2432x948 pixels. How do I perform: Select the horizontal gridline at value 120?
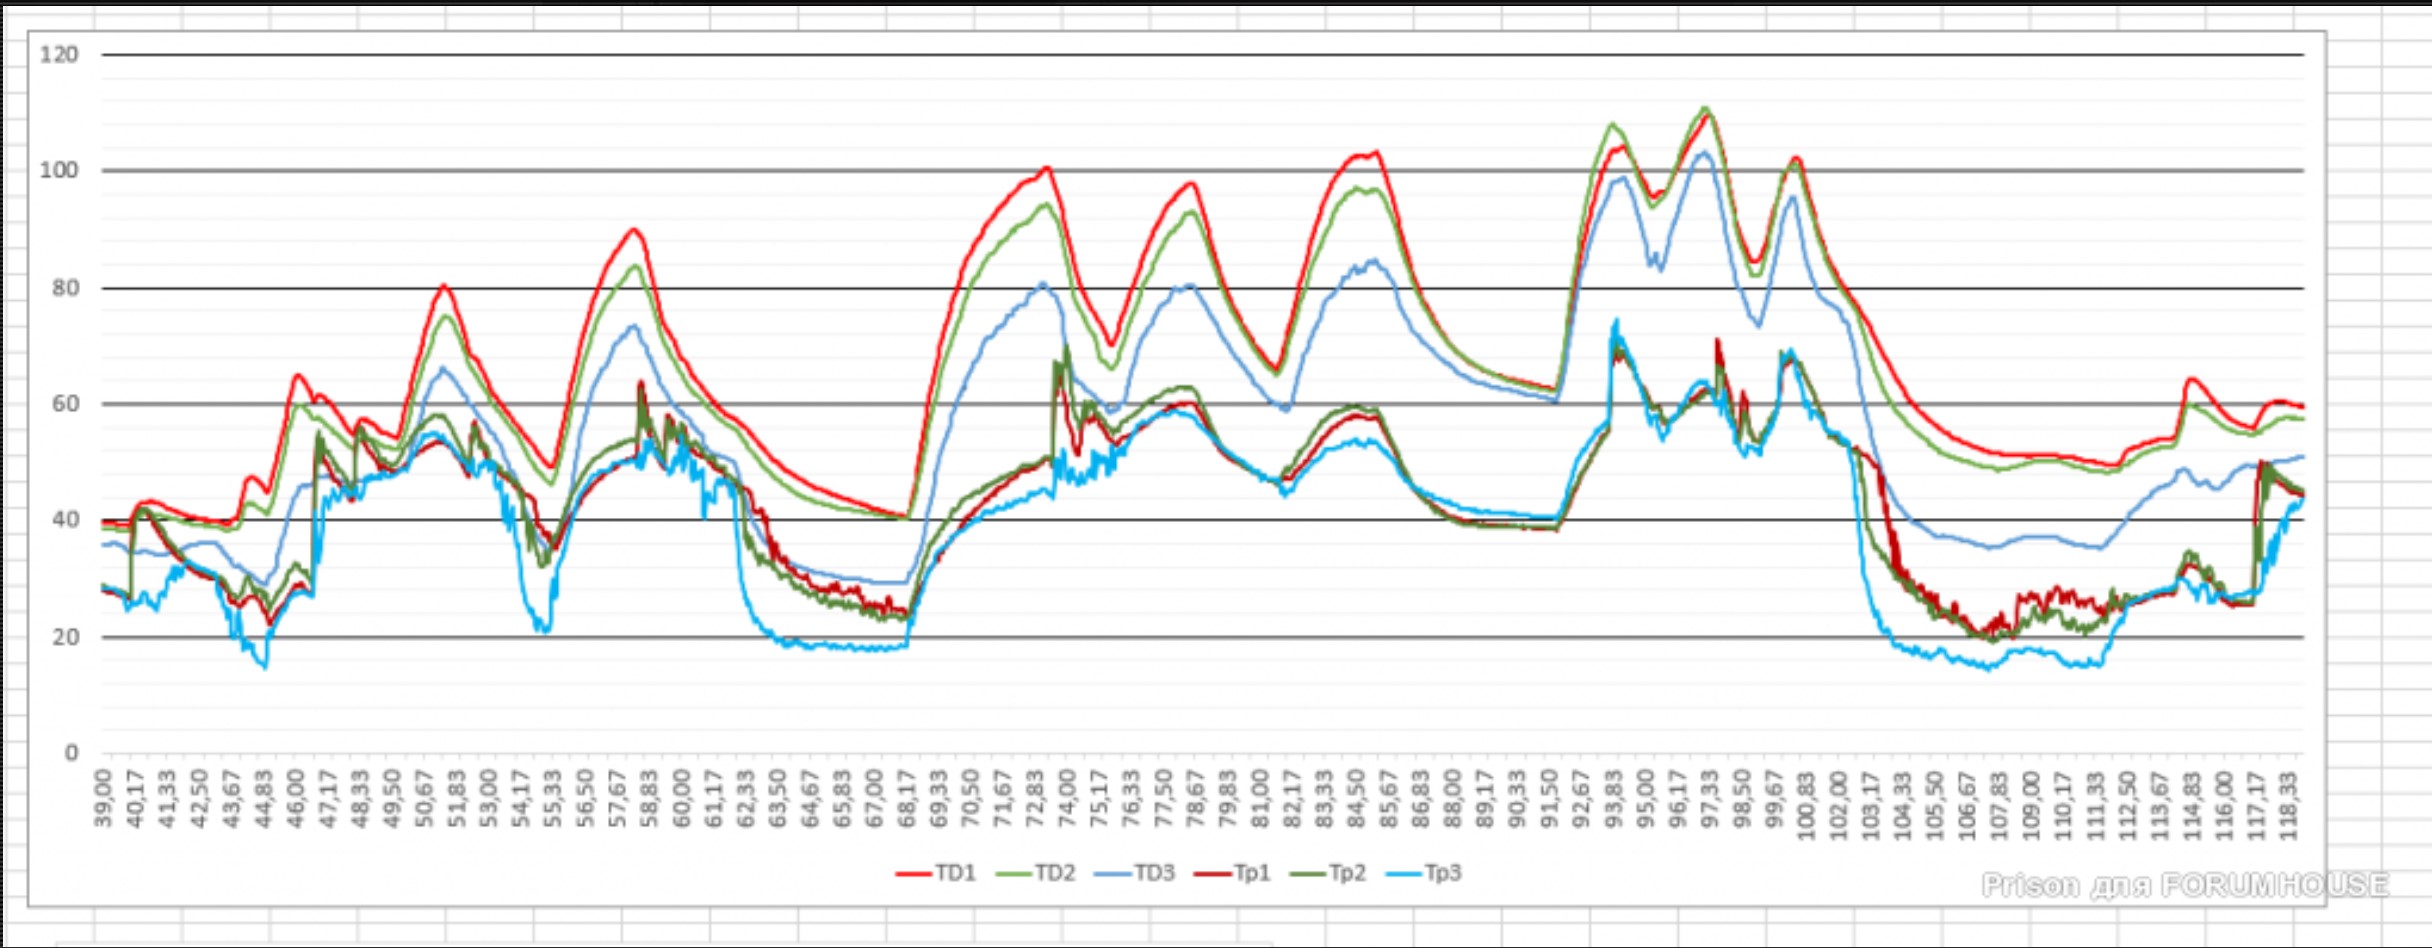1200,55
